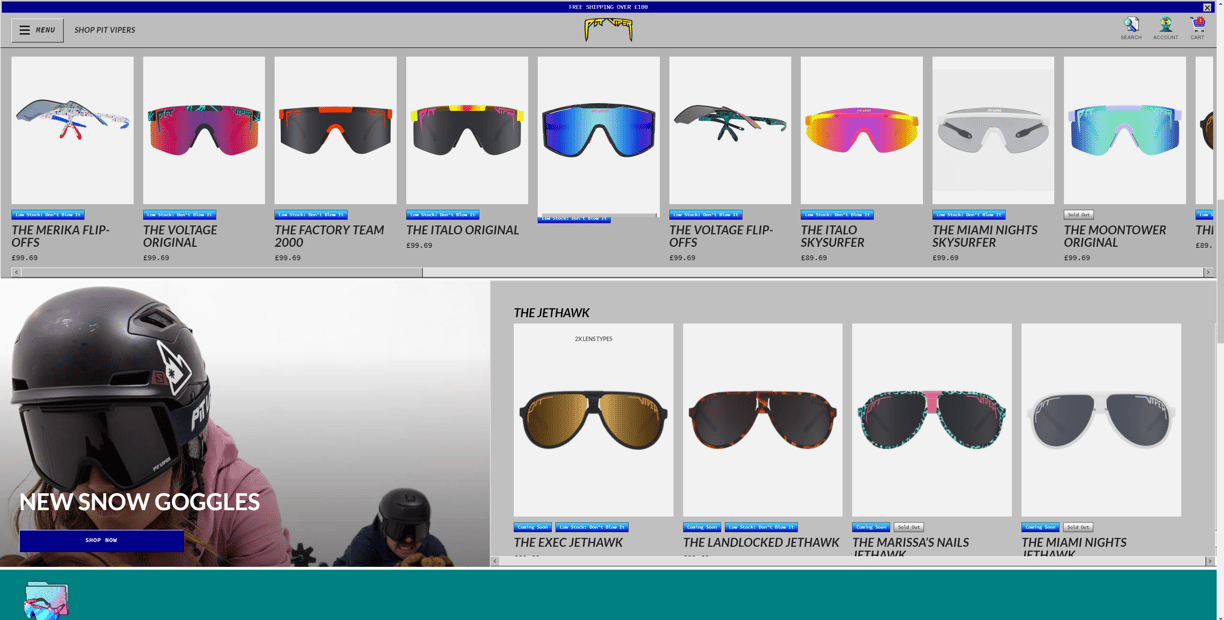Open the blue-lens black-frame sunglasses image
This screenshot has width=1224, height=620.
598,134
